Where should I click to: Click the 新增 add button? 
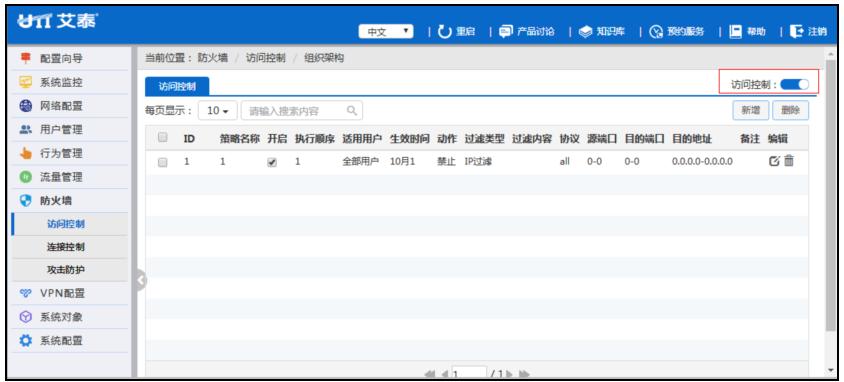(x=751, y=110)
